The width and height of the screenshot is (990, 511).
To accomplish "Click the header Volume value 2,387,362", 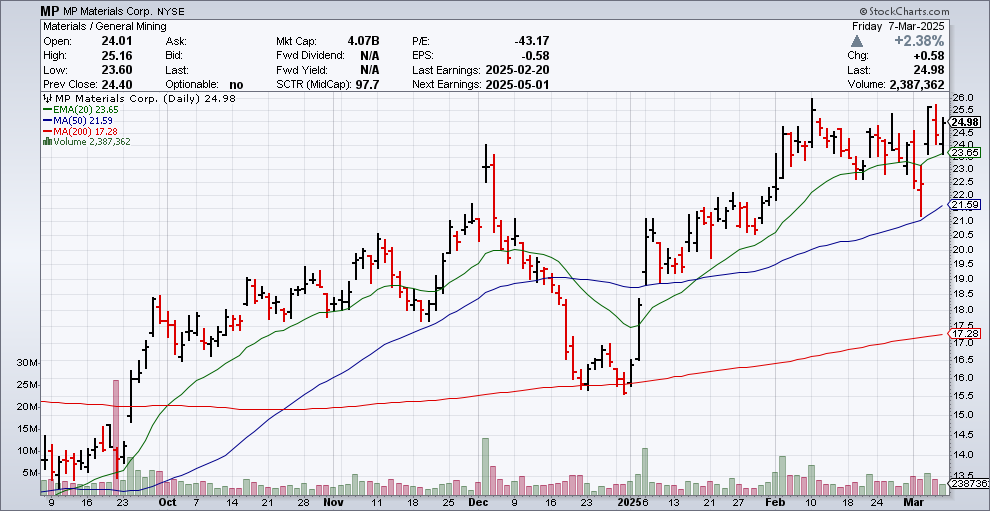I will (x=915, y=85).
